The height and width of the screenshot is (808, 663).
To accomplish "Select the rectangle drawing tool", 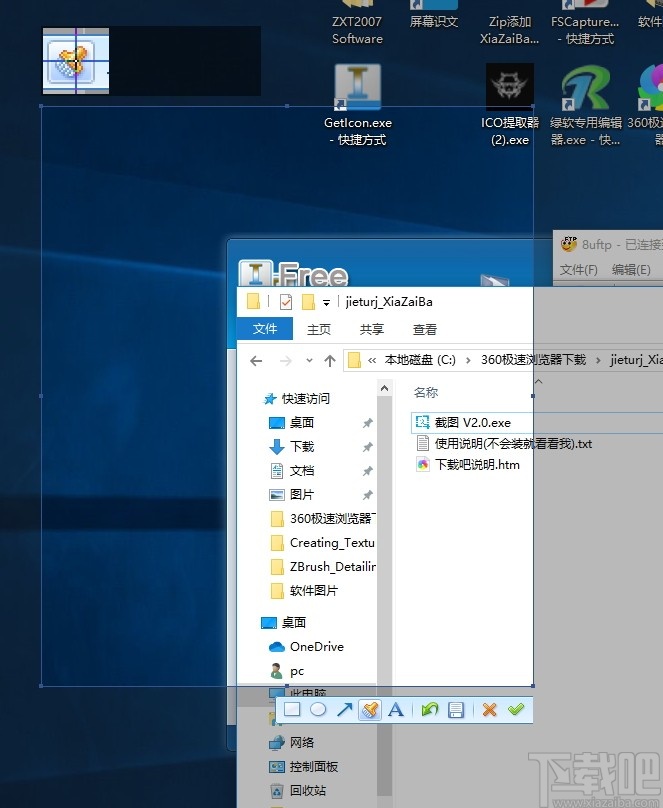I will tap(292, 710).
